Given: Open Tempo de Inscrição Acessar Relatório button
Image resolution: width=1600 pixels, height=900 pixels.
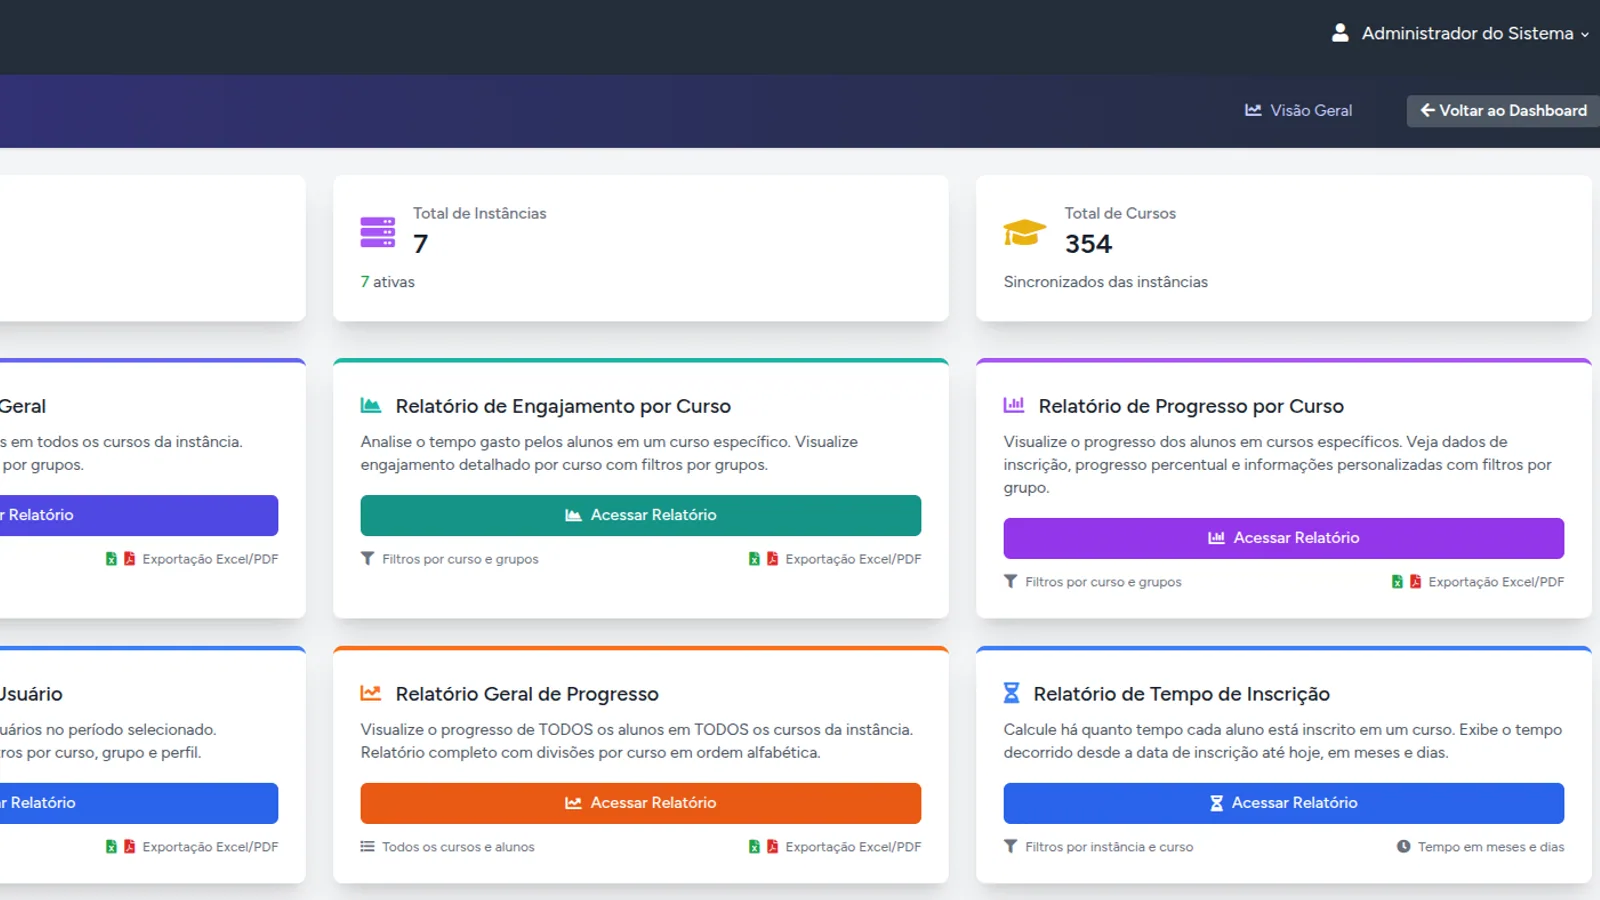Looking at the screenshot, I should [1284, 803].
